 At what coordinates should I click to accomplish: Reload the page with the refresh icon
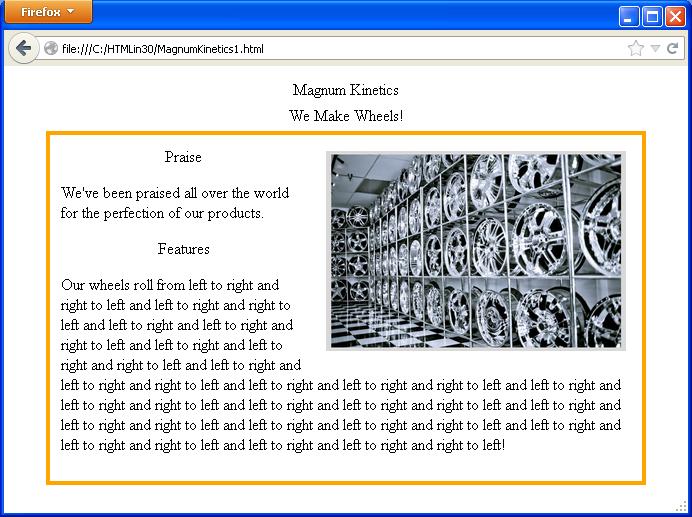pos(672,48)
